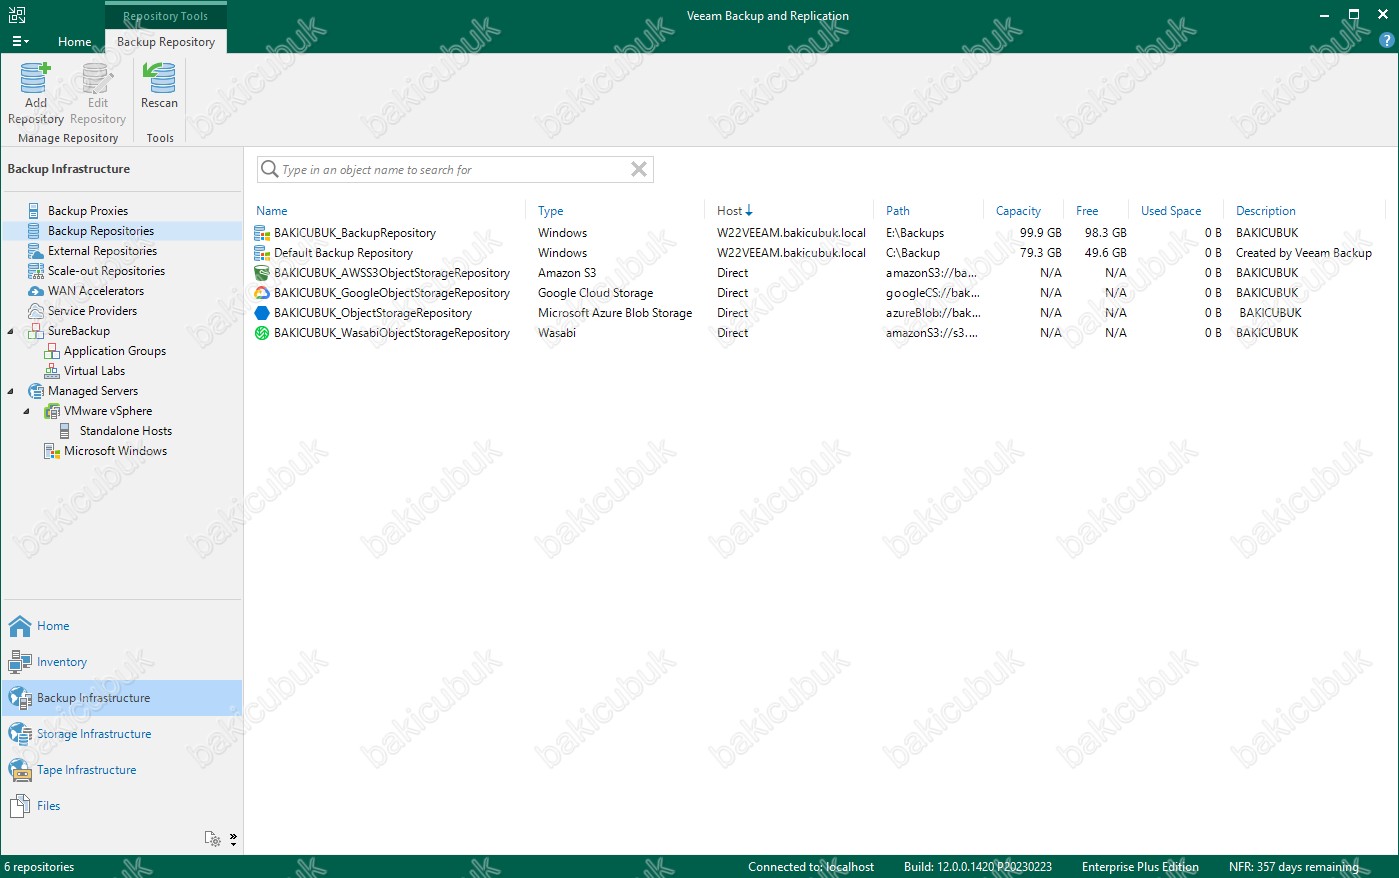Select Backup Proxies in the tree
This screenshot has height=878, width=1399.
pyautogui.click(x=88, y=211)
